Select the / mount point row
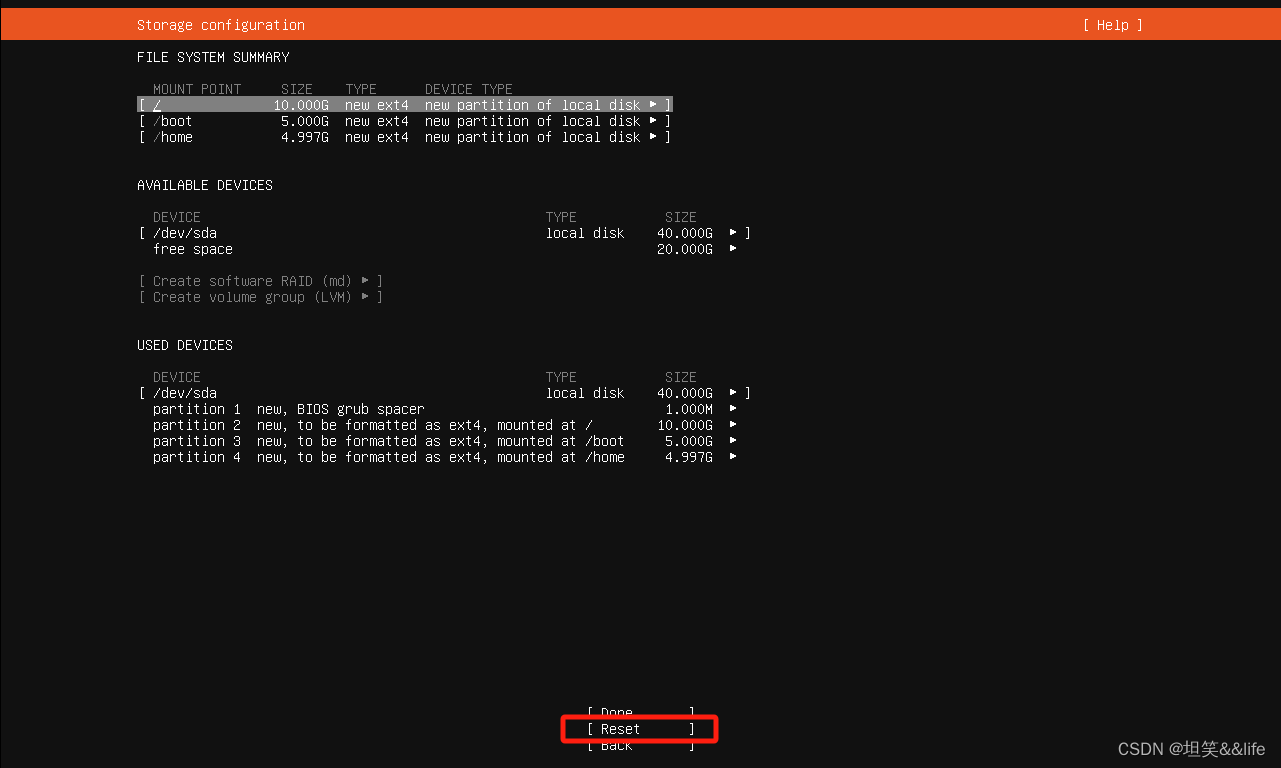Viewport: 1281px width, 768px height. (405, 105)
